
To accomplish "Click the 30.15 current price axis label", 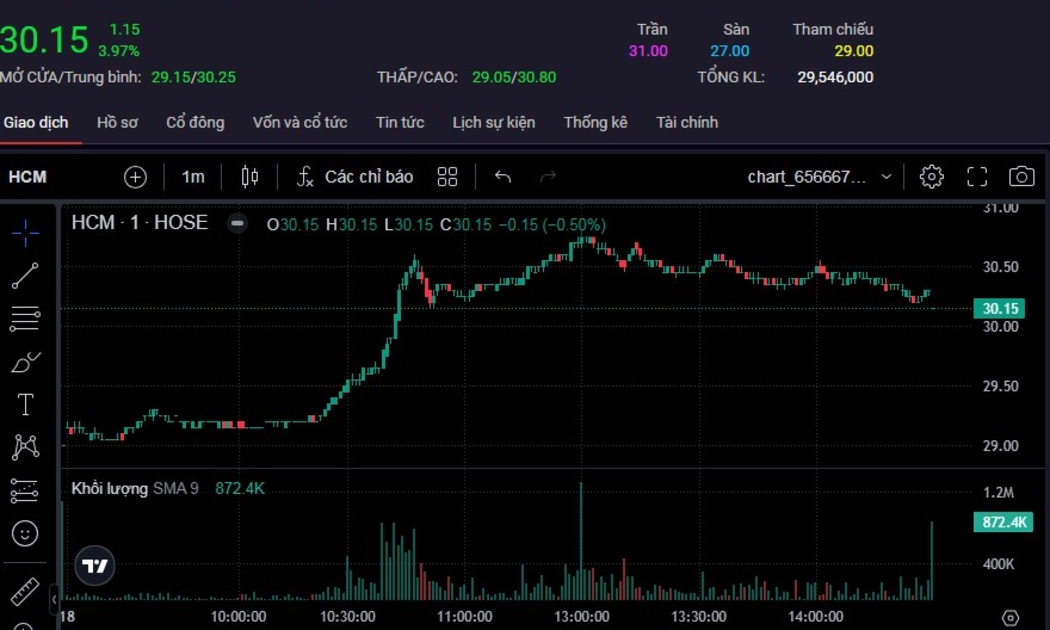I will (999, 308).
